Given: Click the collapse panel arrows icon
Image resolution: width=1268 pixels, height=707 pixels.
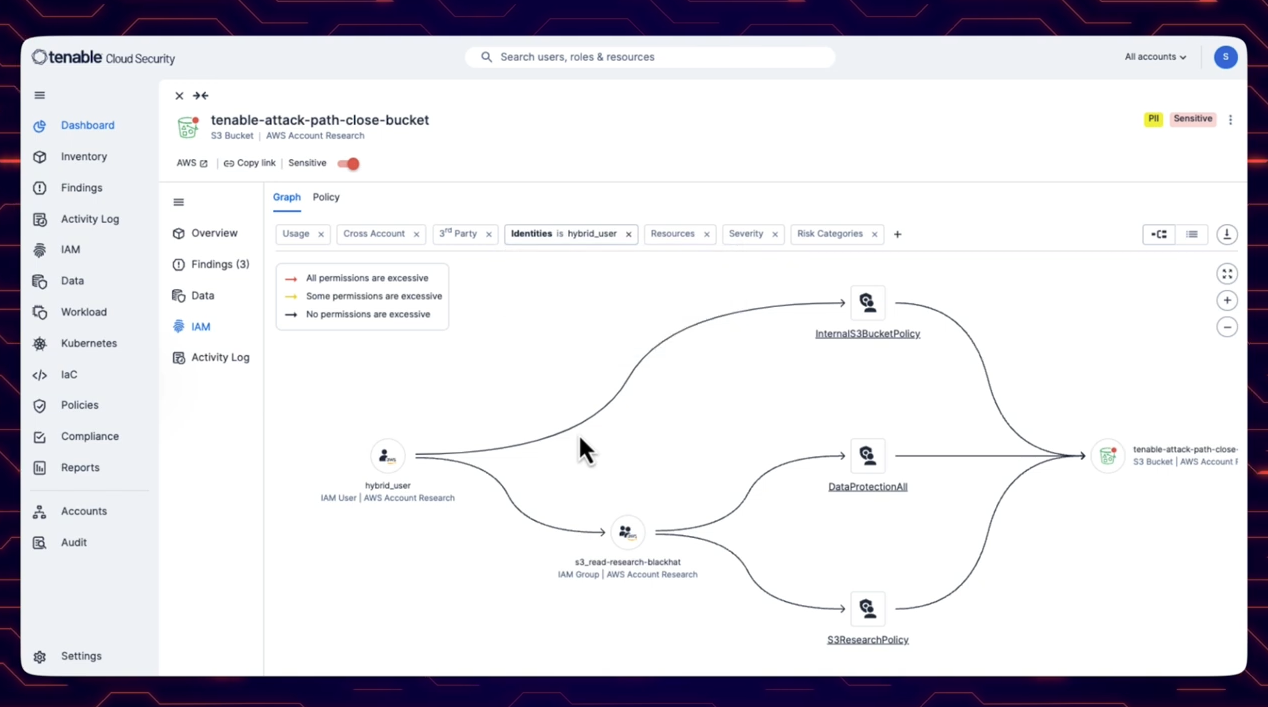Looking at the screenshot, I should pos(200,96).
